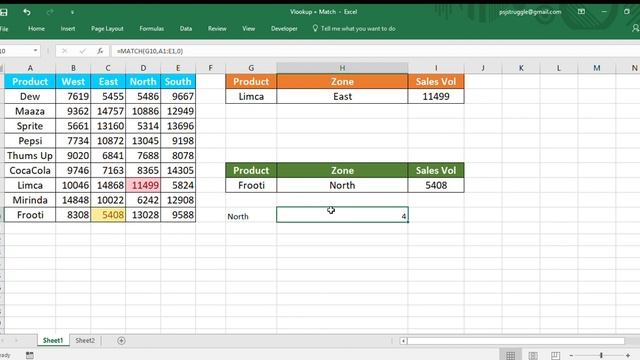
Task: Select cell with value 13696
Action: pos(178,126)
